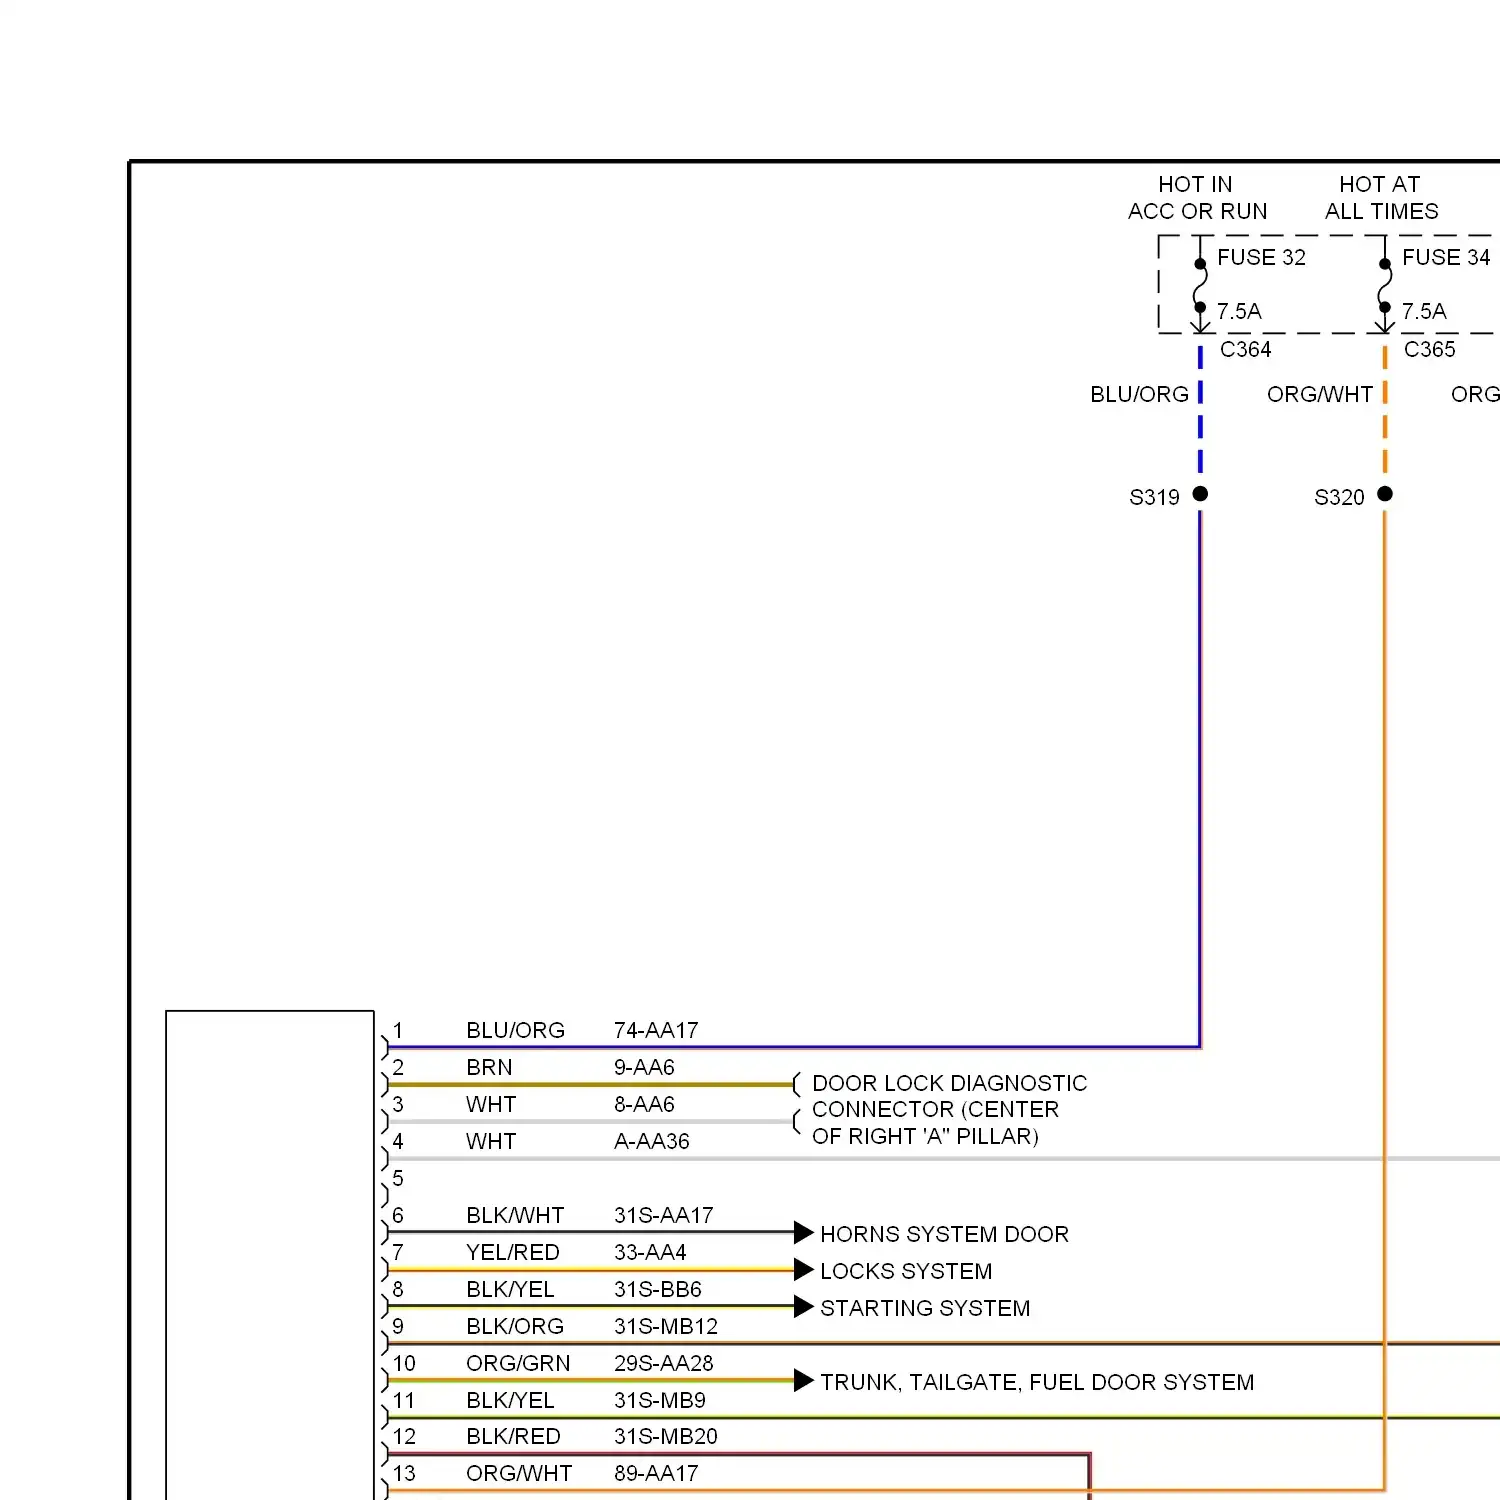Click the BLK/WHT wire color text
This screenshot has height=1500, width=1500.
coord(515,1215)
